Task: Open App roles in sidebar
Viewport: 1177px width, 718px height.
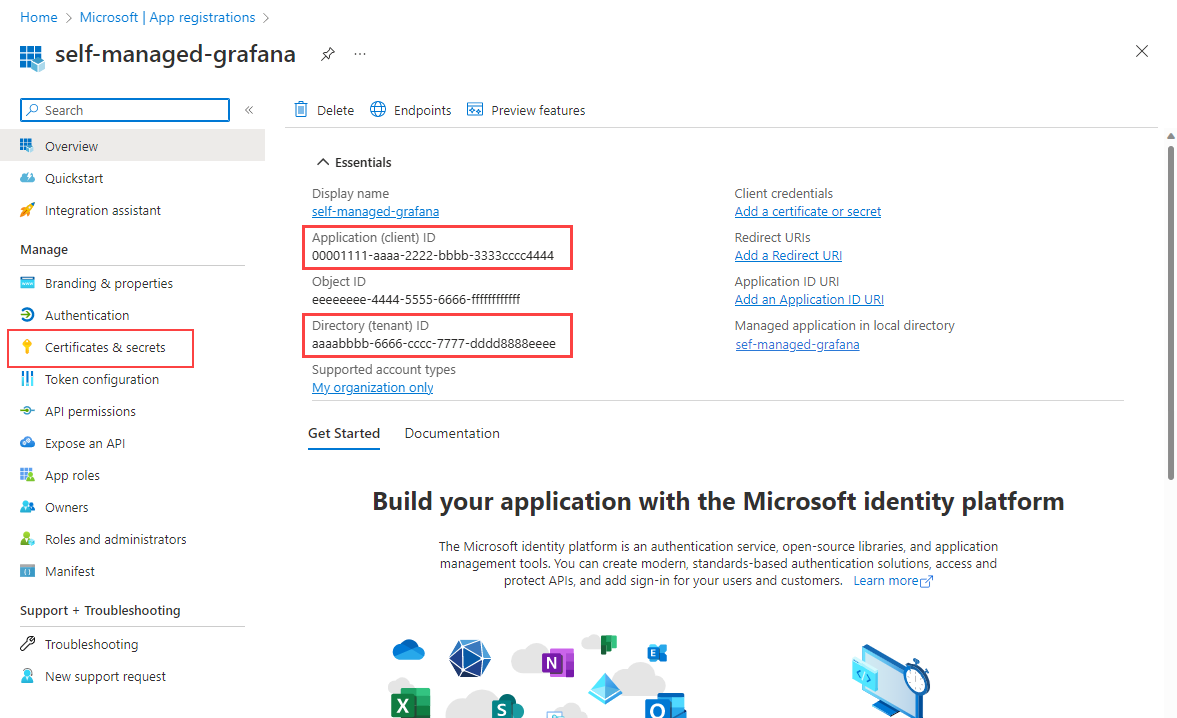Action: 72,476
